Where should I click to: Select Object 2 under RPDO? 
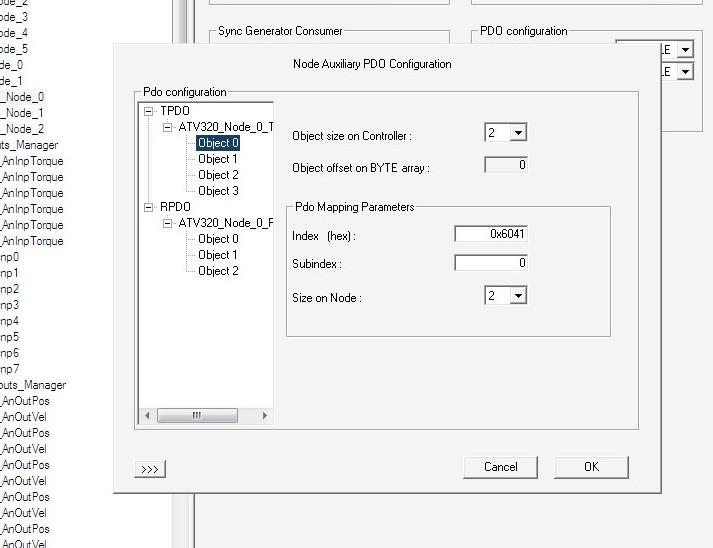tap(218, 271)
